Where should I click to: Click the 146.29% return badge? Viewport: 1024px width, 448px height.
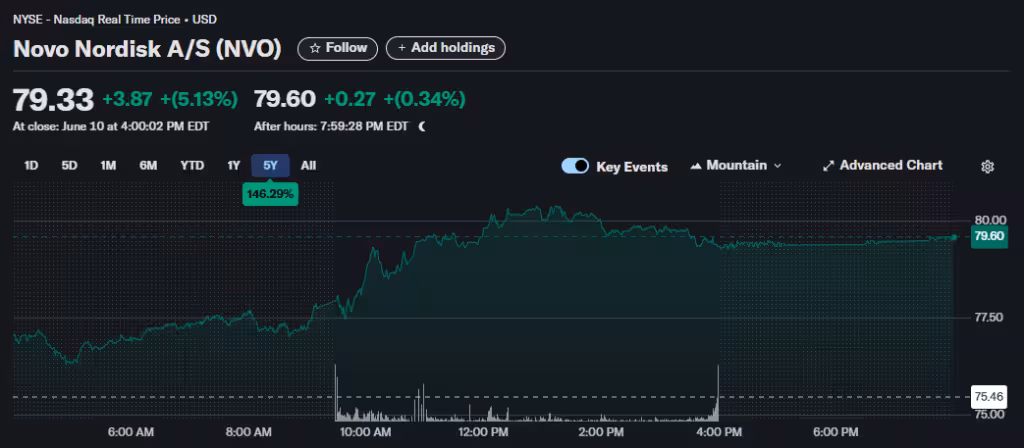tap(270, 195)
